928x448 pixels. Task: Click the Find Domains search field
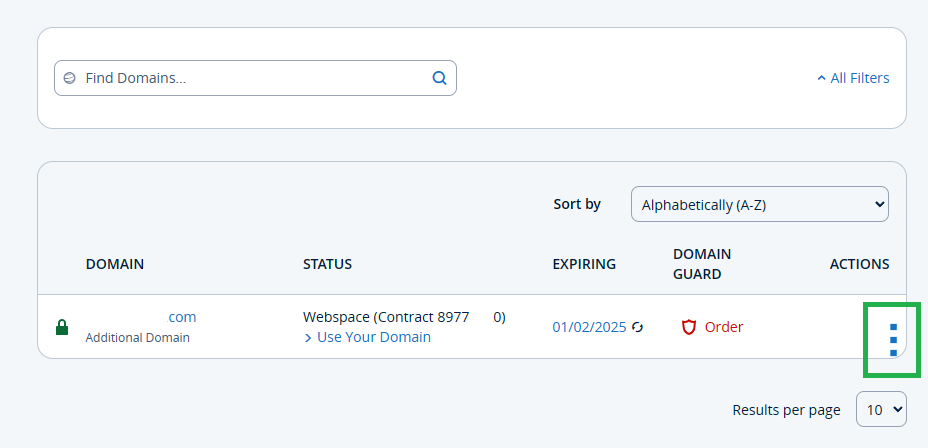255,78
